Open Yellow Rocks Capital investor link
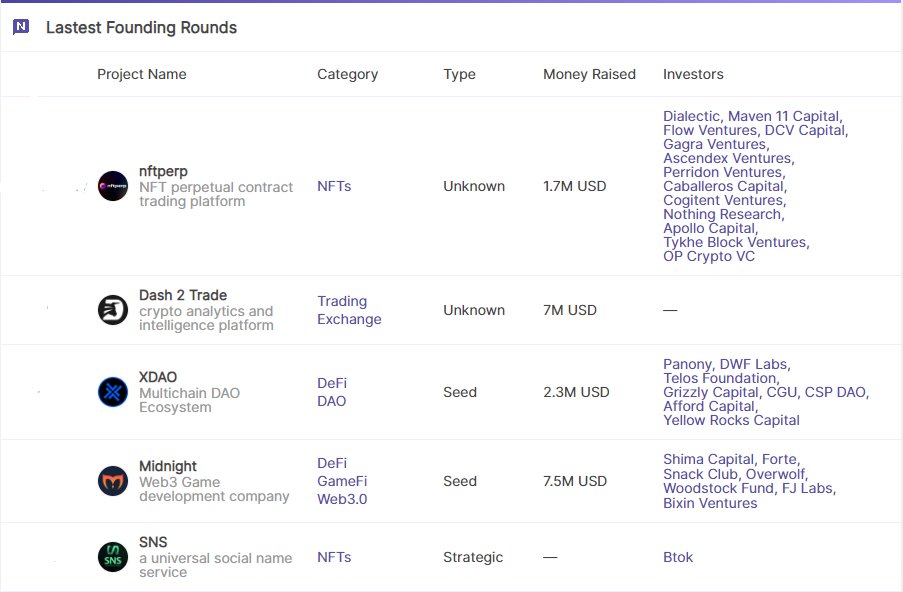903x592 pixels. tap(731, 420)
